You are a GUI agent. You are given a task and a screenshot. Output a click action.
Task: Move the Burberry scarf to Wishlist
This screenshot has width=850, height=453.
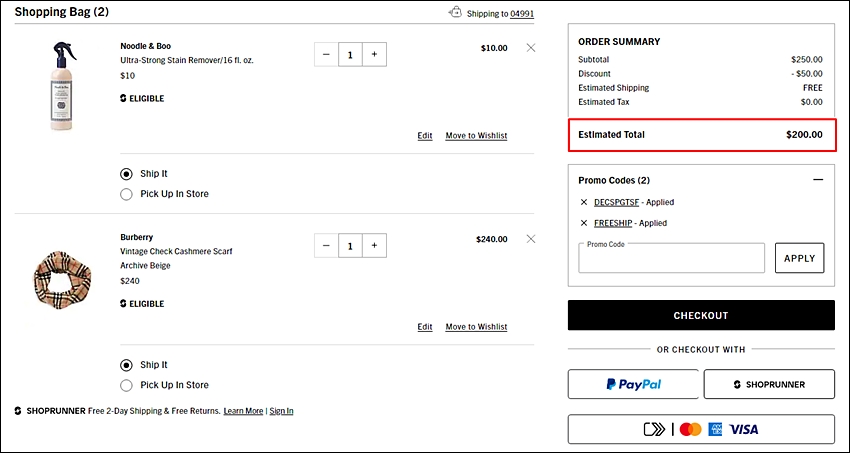476,327
